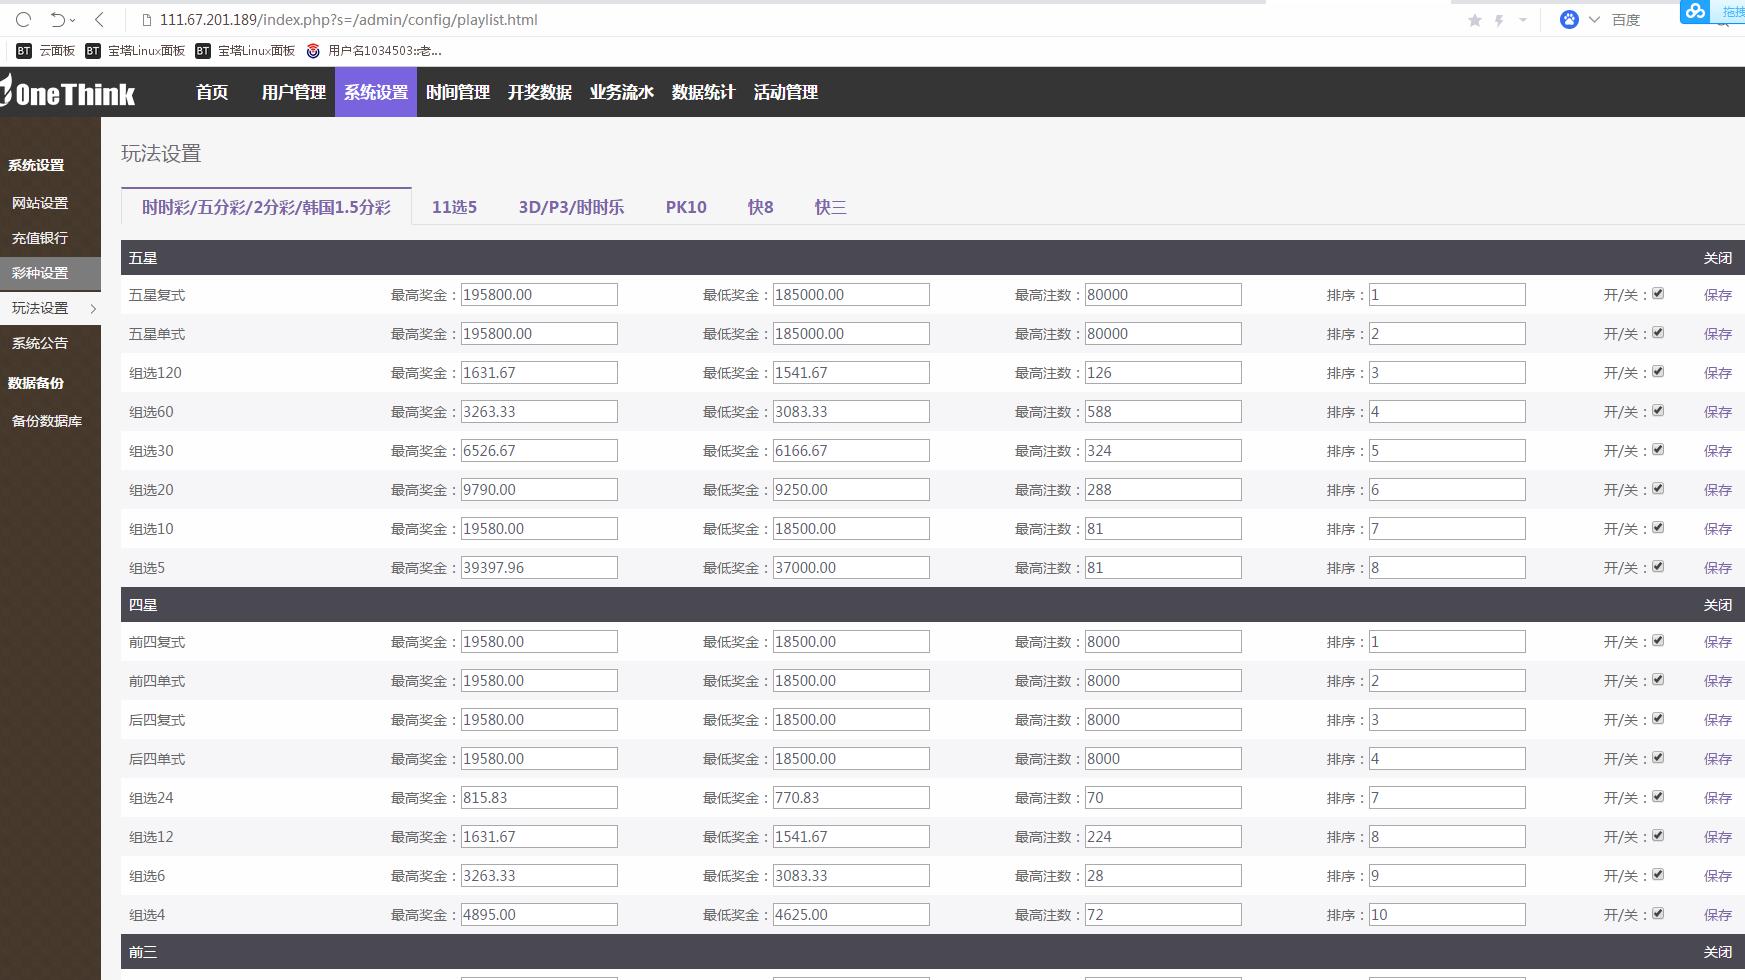The image size is (1745, 980).
Task: Expand the 玩法设置 sidebar chevron
Action: (x=93, y=308)
